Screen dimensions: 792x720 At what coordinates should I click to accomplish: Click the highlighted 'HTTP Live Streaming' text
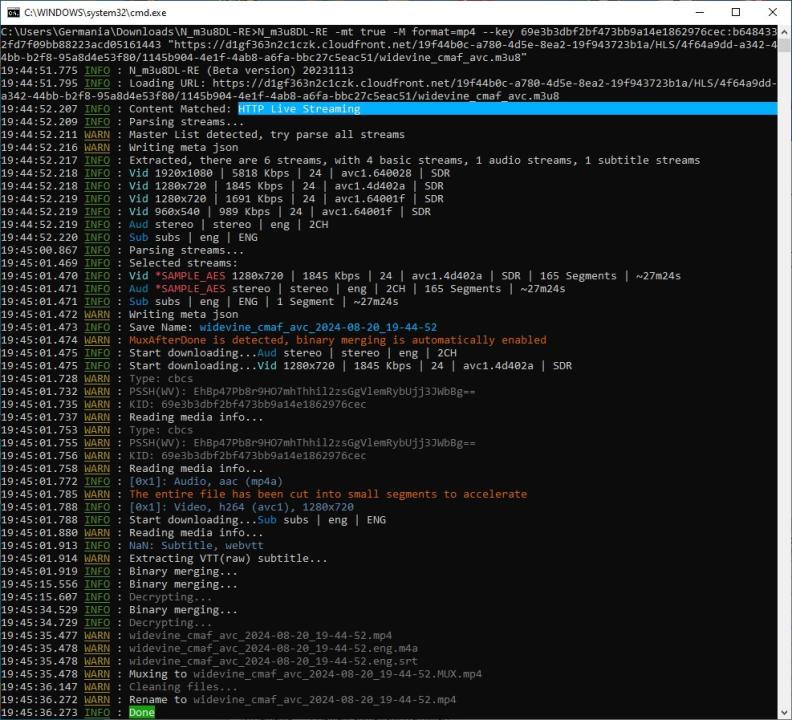coord(298,109)
